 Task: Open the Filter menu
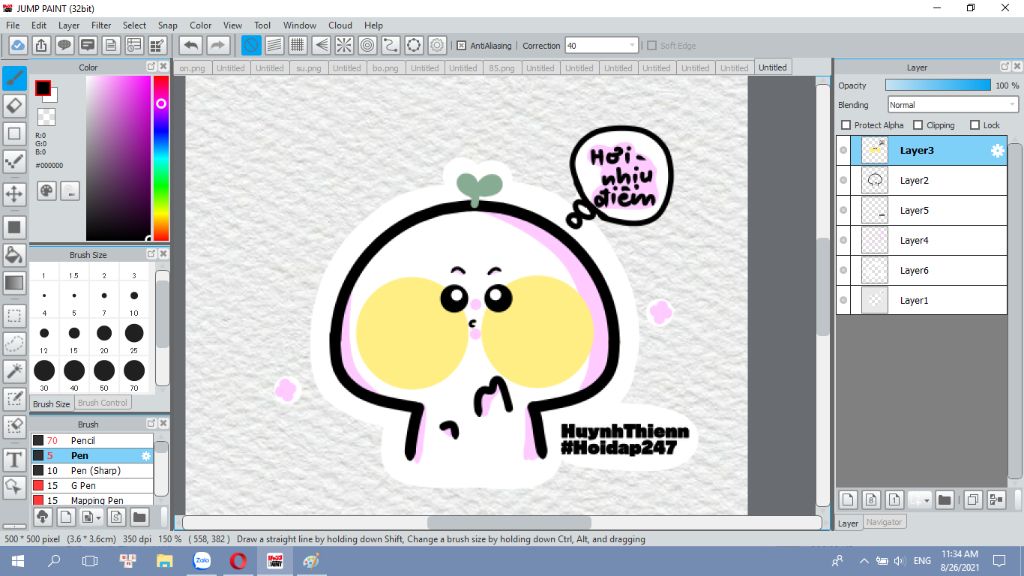tap(101, 25)
